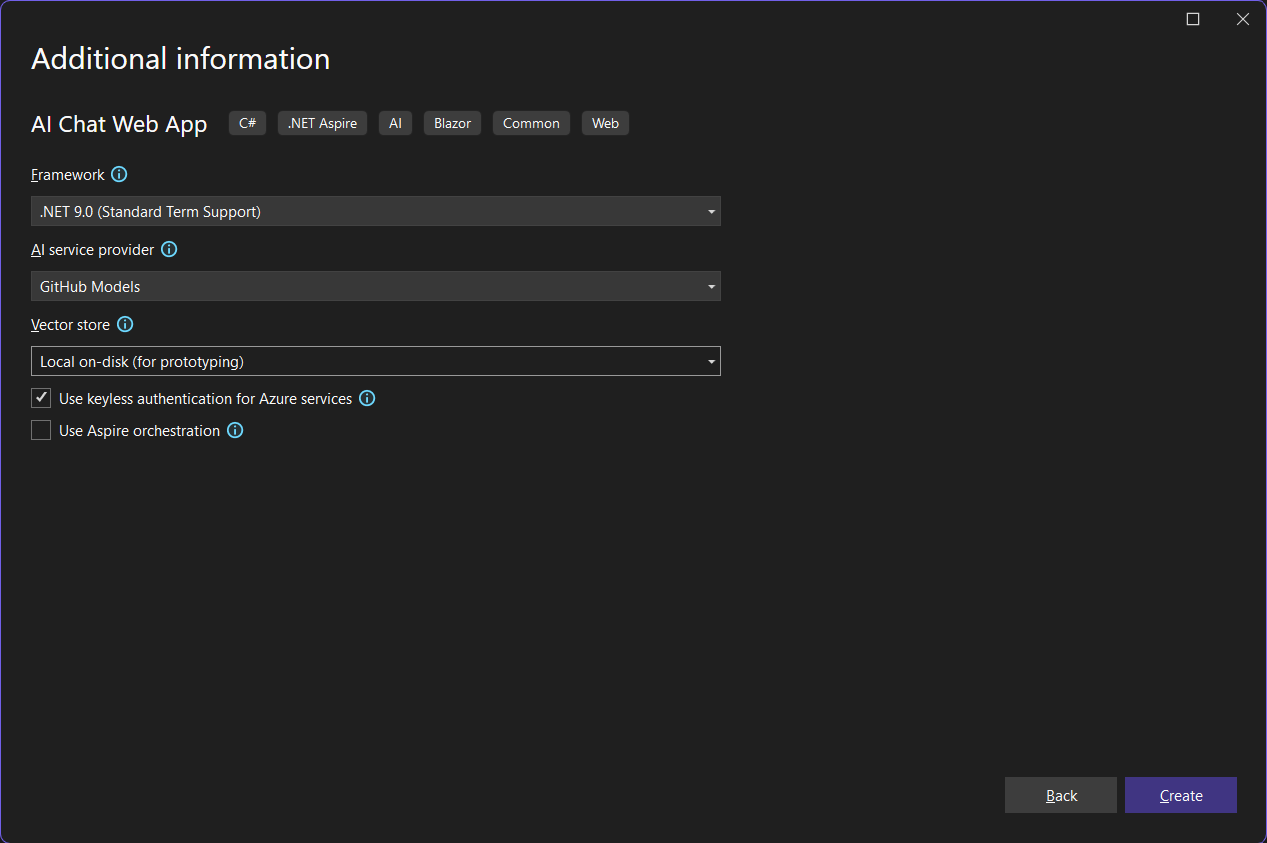Click the Create button
1267x843 pixels.
click(1181, 795)
